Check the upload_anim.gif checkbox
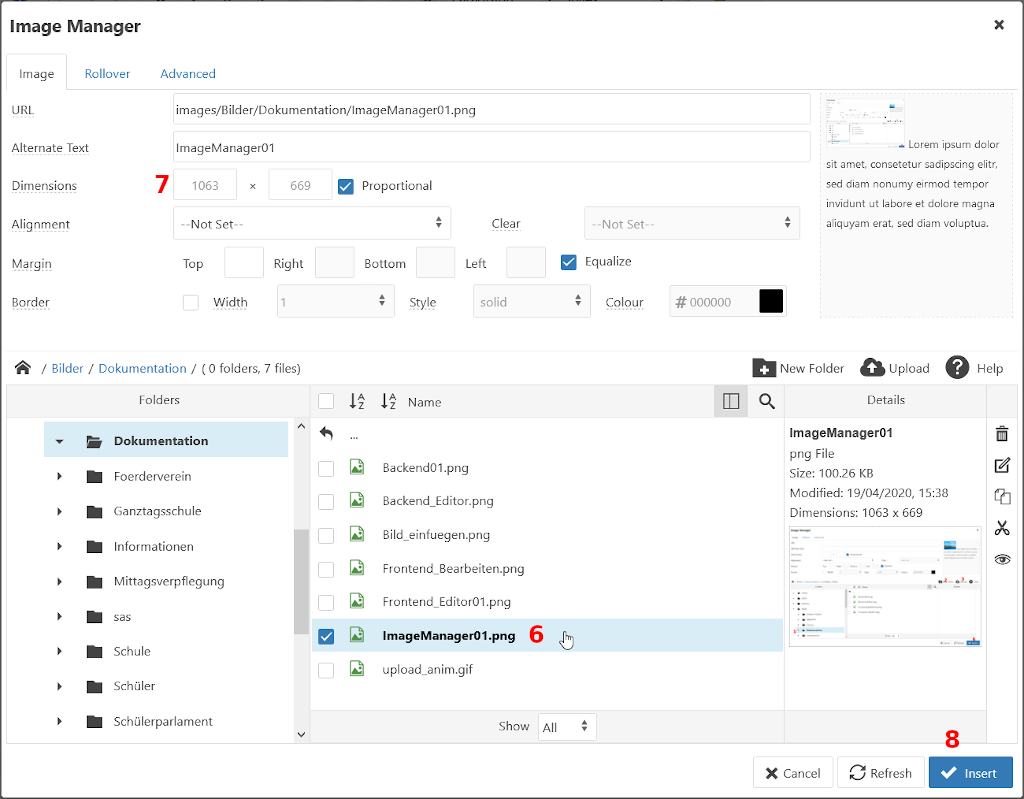 click(326, 670)
